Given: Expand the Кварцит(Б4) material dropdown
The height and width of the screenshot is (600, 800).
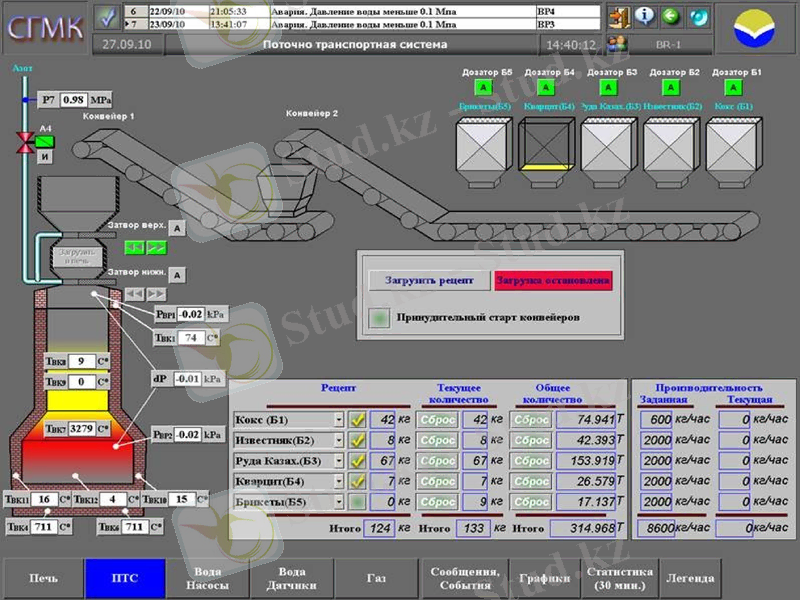Looking at the screenshot, I should pyautogui.click(x=338, y=481).
